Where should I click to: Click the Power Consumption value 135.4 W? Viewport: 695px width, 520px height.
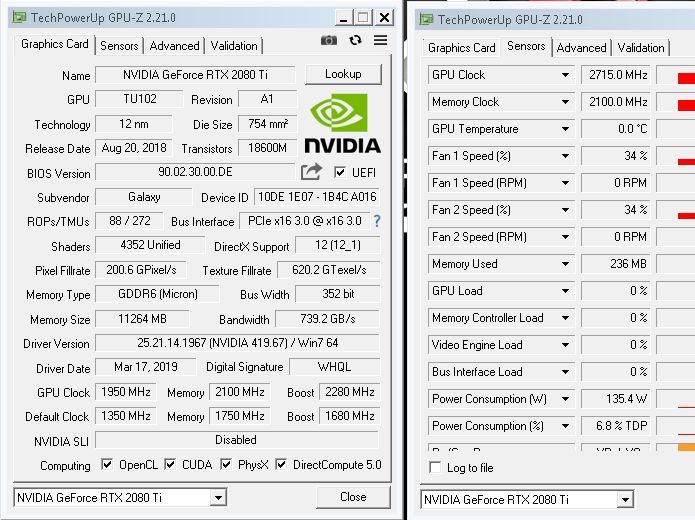click(615, 399)
